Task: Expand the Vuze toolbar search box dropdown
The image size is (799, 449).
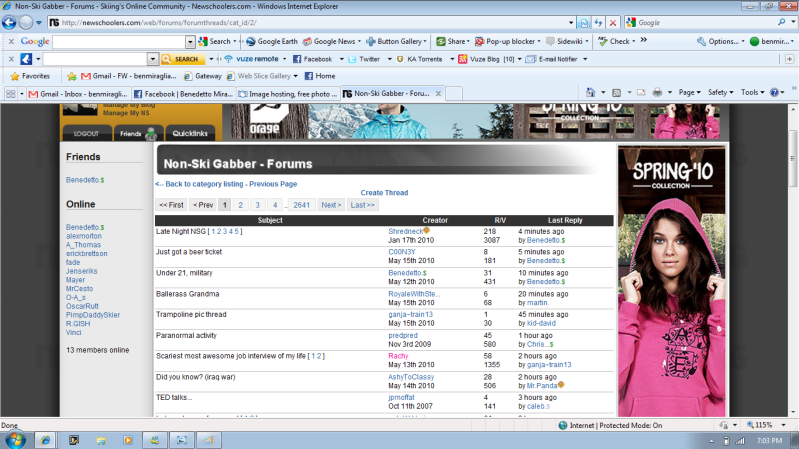Action: (x=152, y=59)
